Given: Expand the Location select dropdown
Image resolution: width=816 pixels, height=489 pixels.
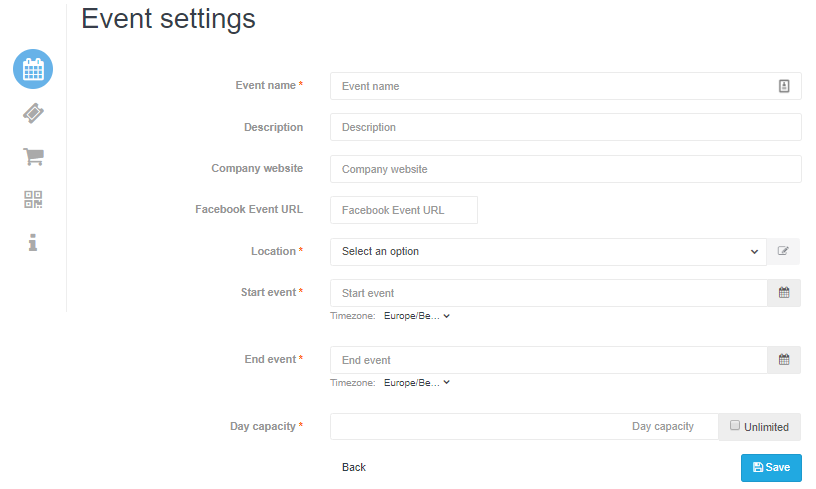Looking at the screenshot, I should [548, 252].
